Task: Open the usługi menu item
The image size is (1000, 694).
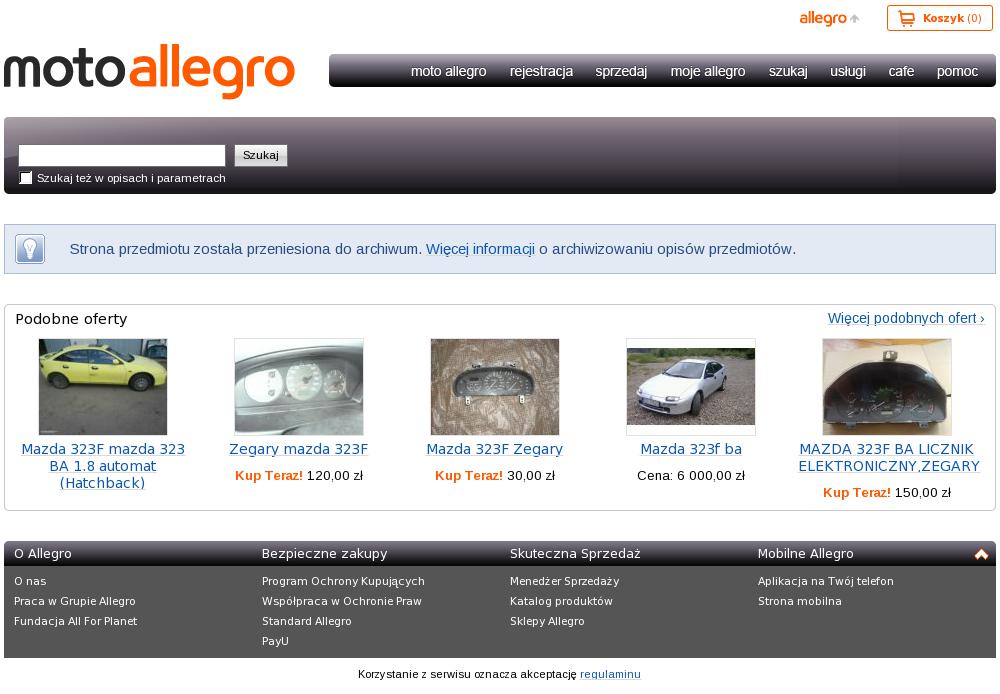Action: [x=848, y=71]
